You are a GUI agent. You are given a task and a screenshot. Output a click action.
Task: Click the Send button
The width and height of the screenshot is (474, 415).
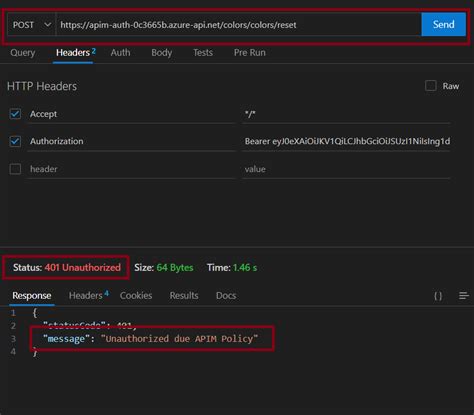[x=443, y=24]
